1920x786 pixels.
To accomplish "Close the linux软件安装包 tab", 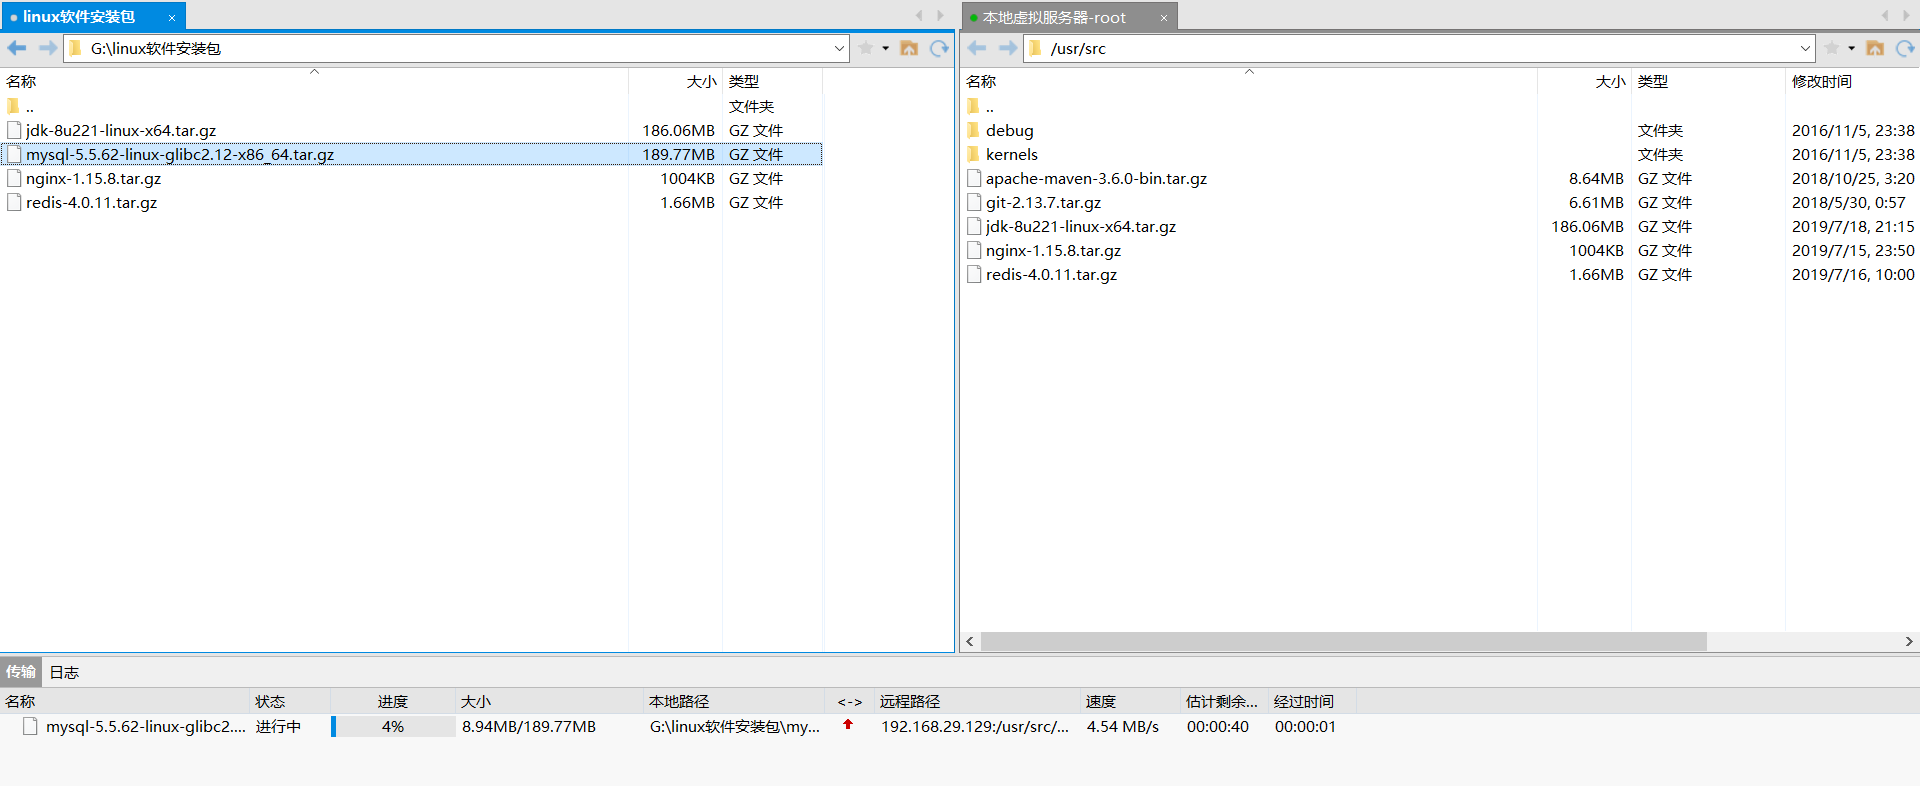I will click(172, 18).
